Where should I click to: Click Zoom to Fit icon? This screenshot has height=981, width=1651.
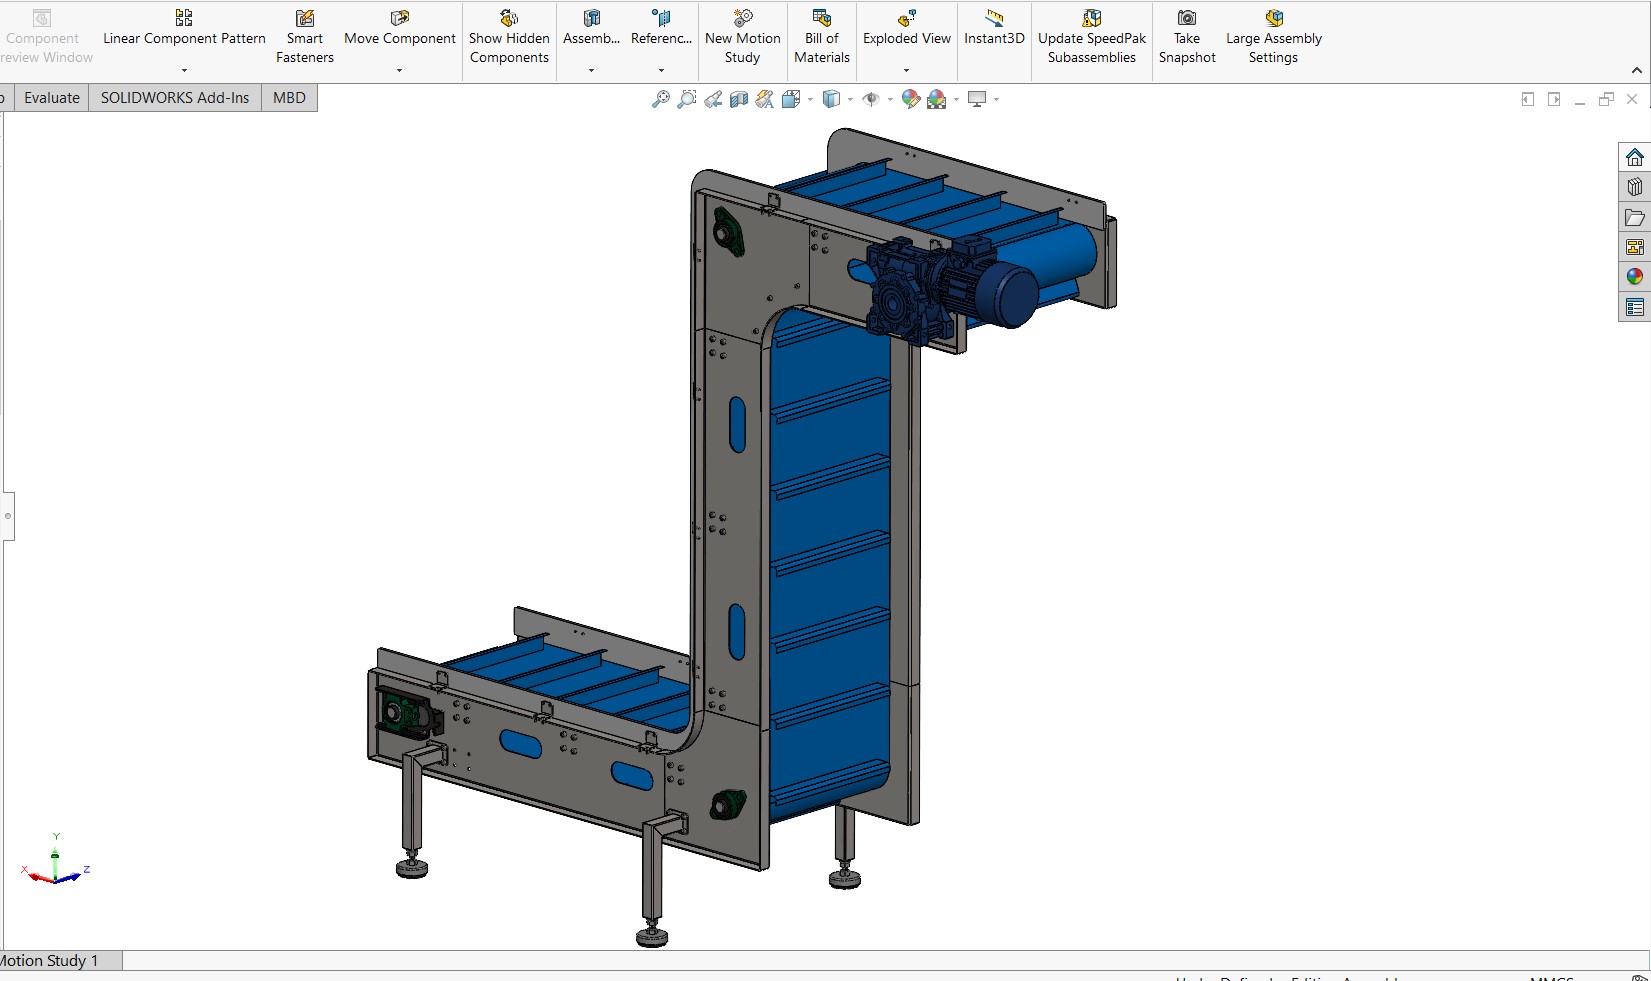660,99
